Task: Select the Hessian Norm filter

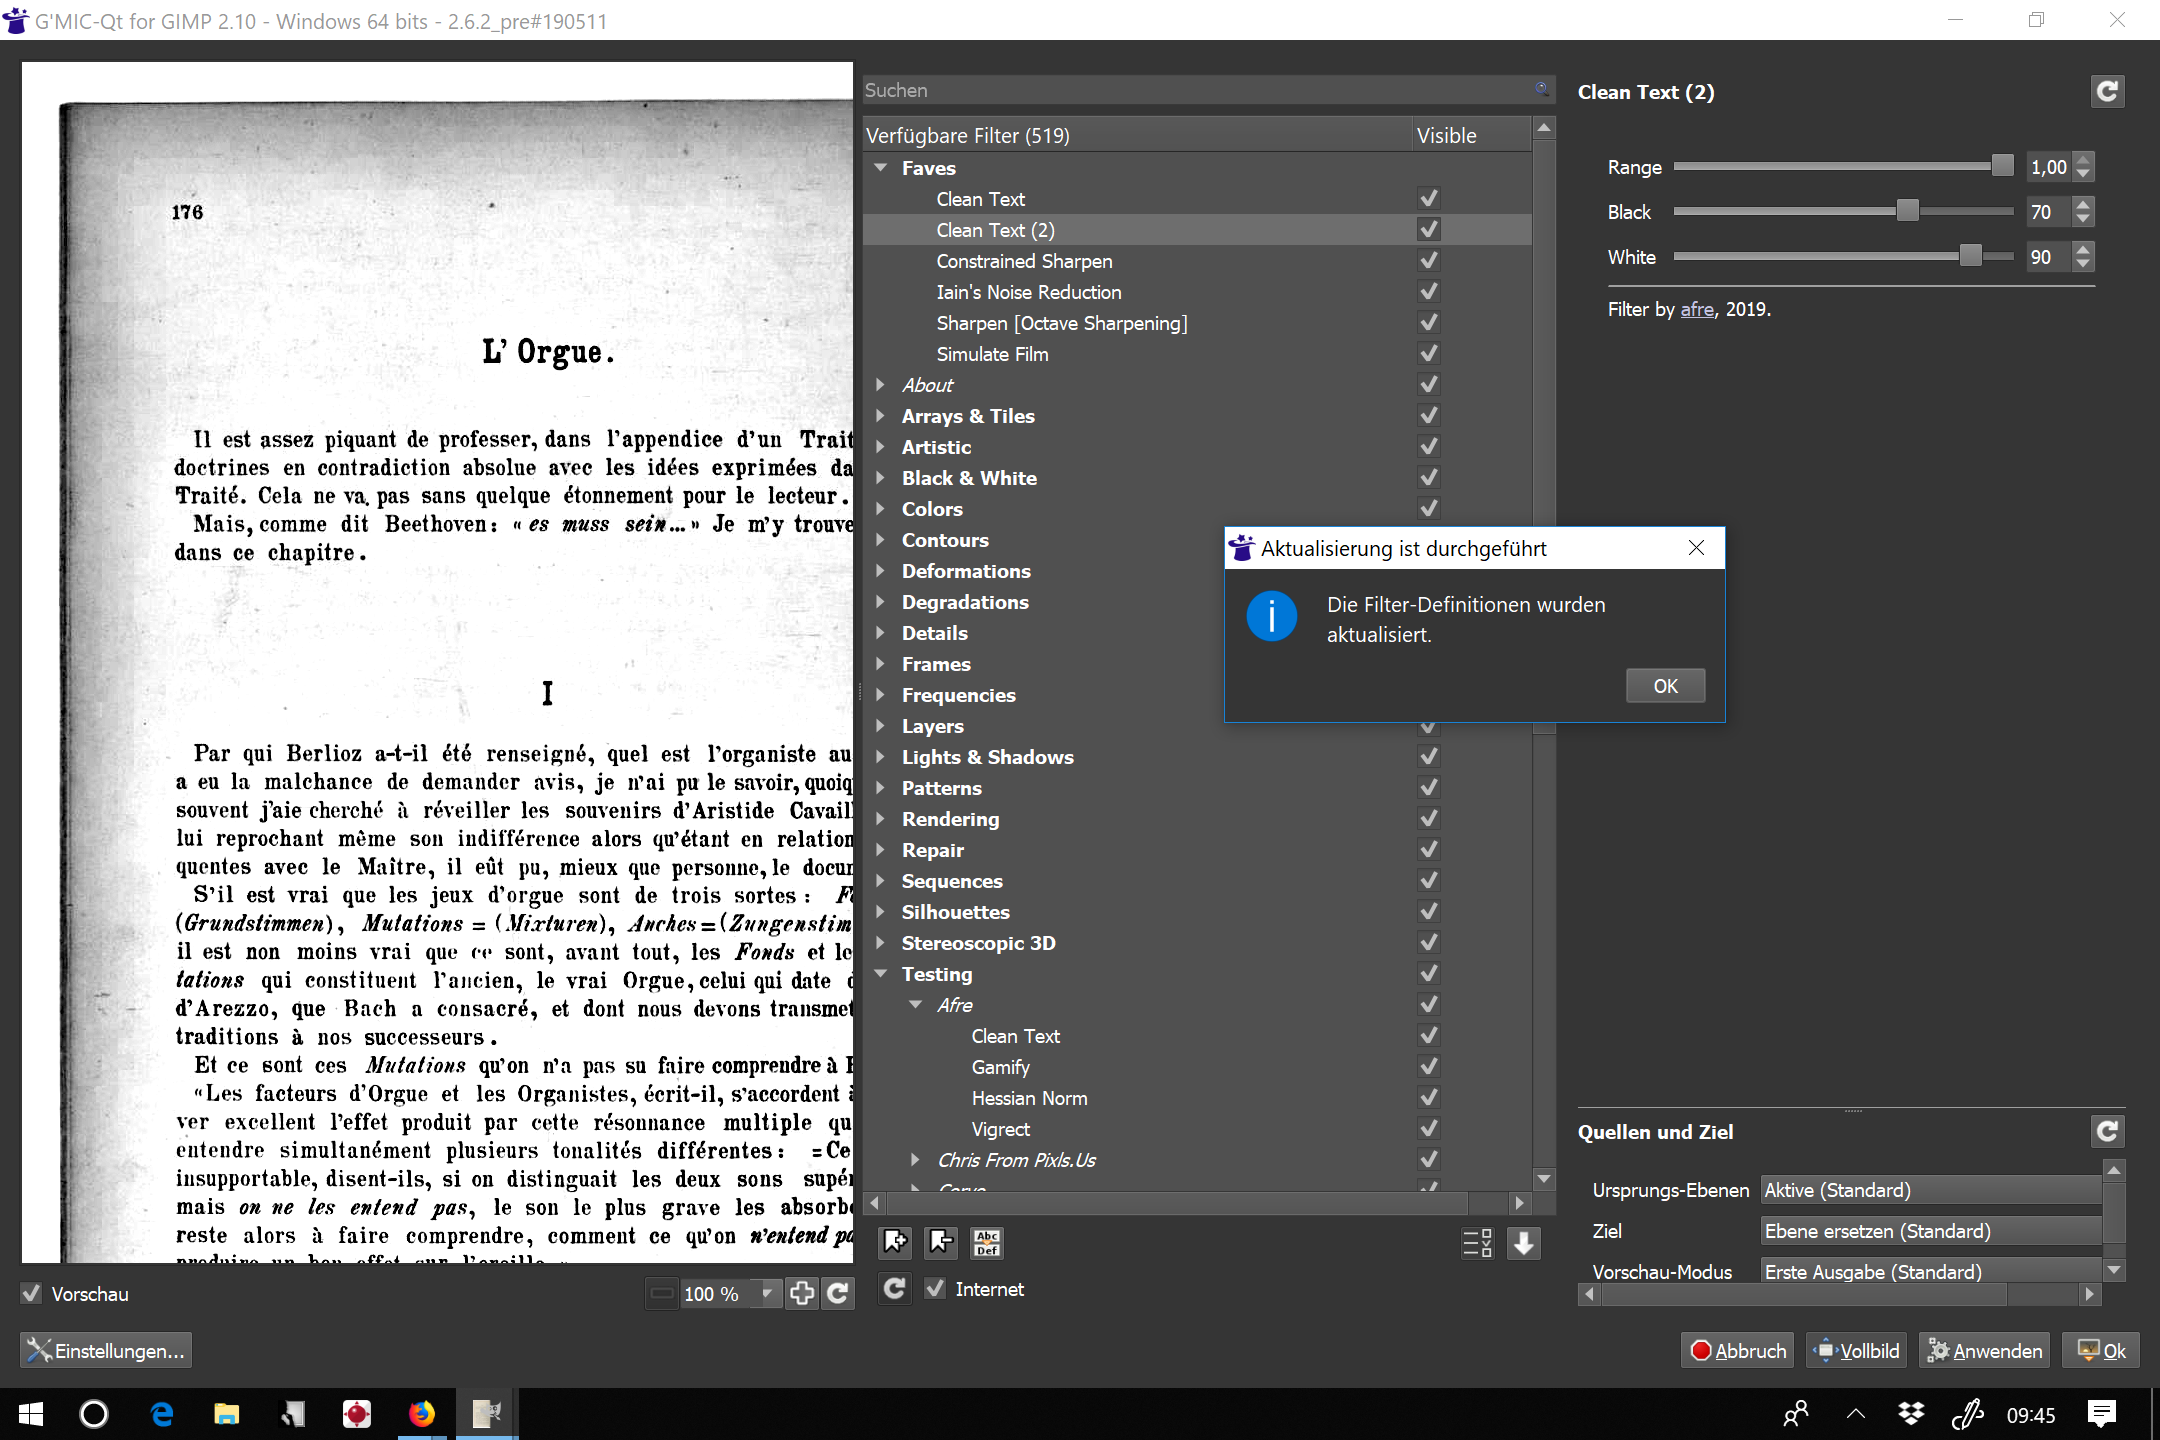Action: [1029, 1098]
